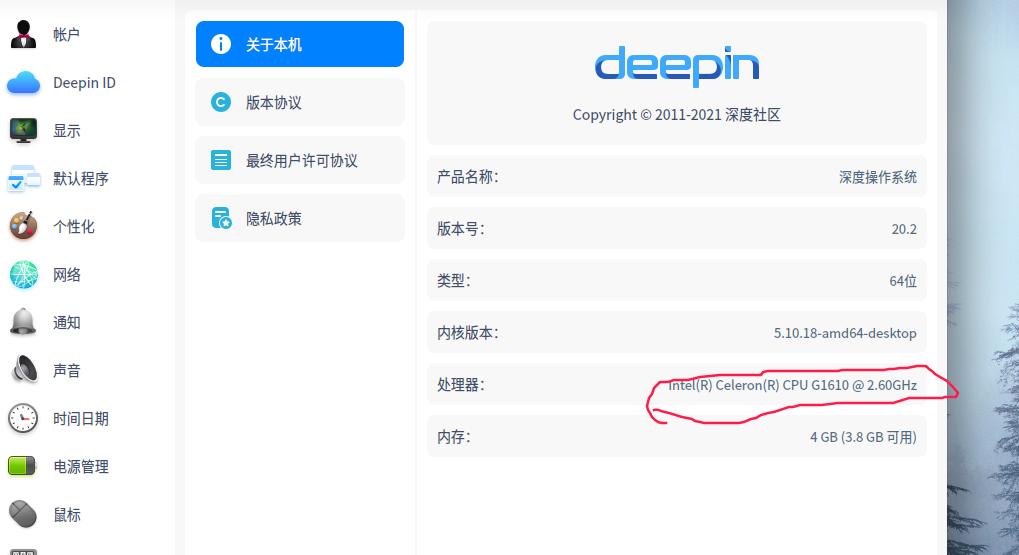Screen dimensions: 1019x555
Task: Click the 最终用户许可协议 document icon
Action: pos(221,160)
